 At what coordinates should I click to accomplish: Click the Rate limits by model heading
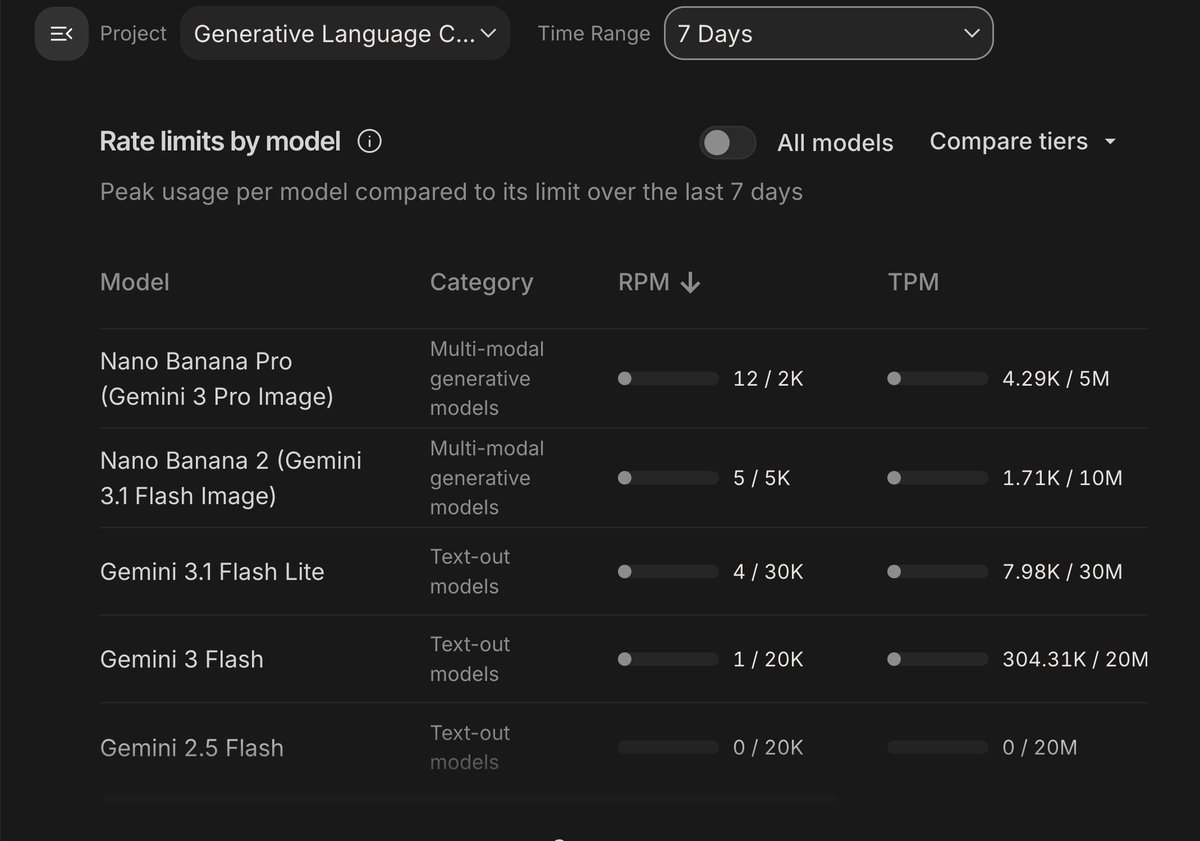click(220, 142)
